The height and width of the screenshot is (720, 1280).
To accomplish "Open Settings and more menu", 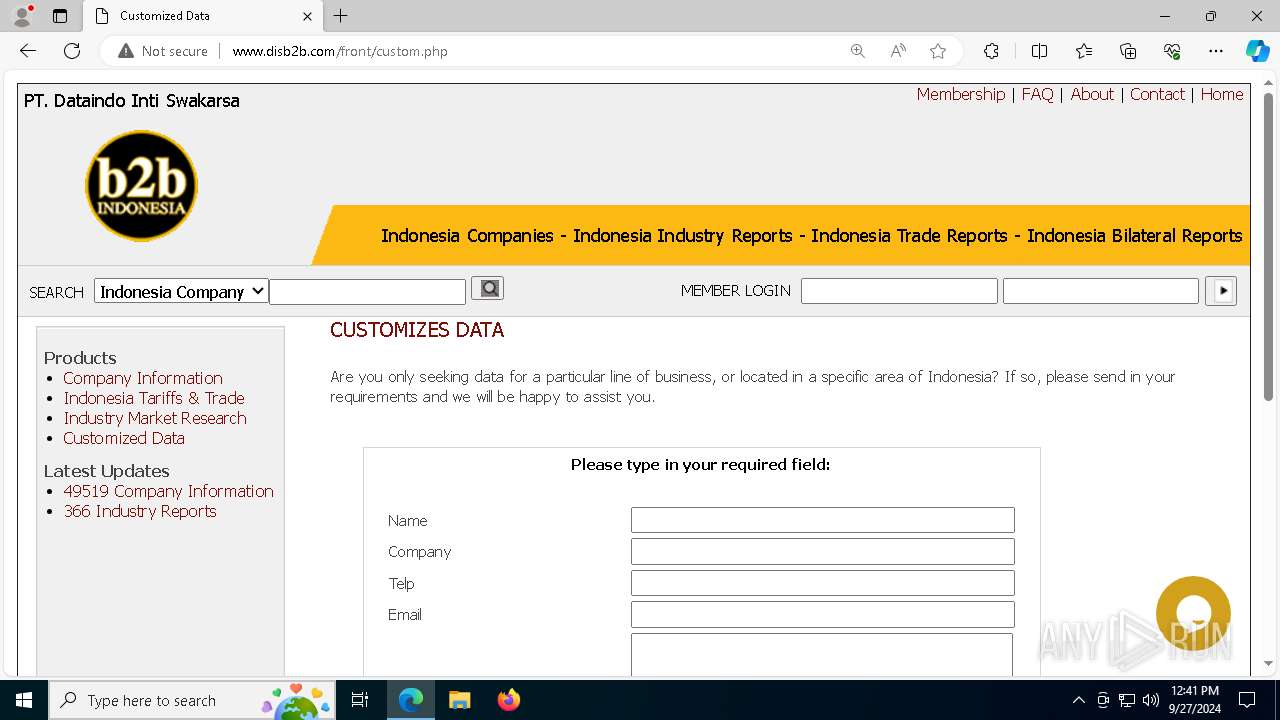I will pos(1216,51).
